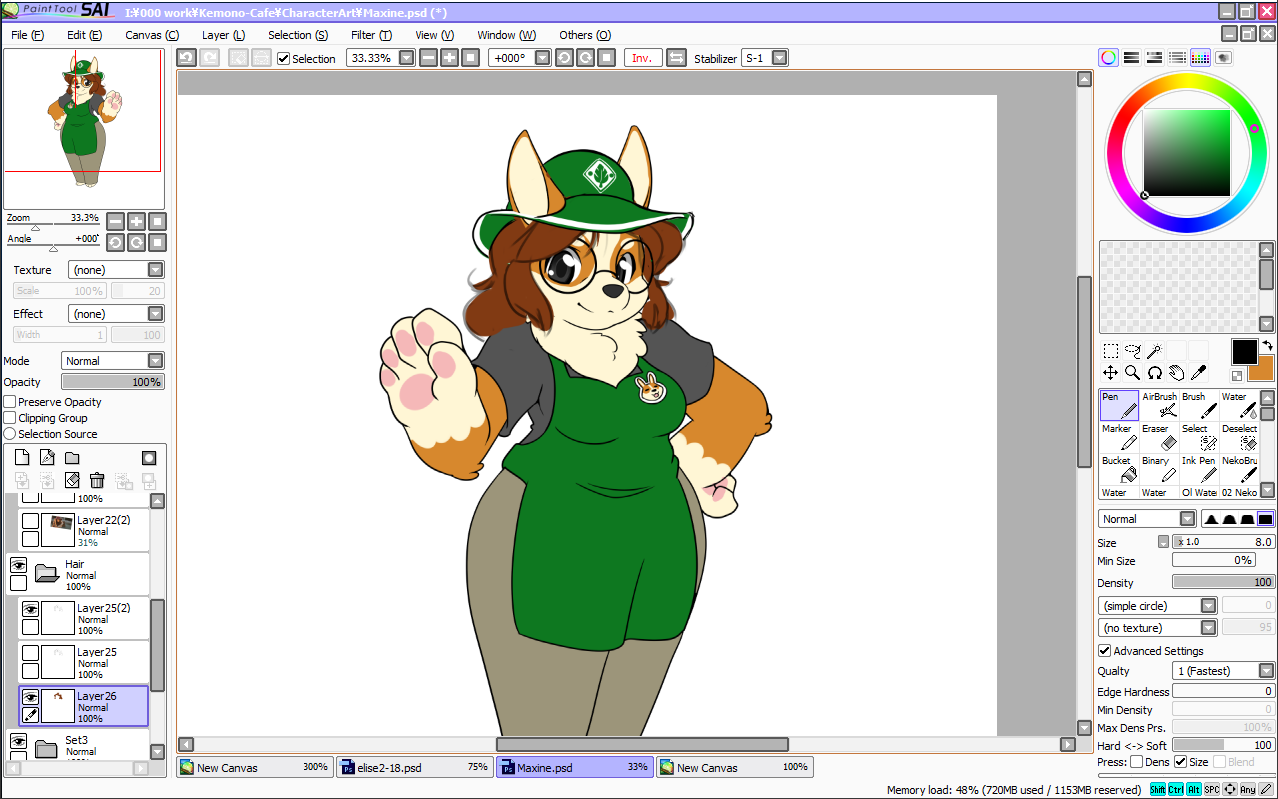Open the simple circle shape dropdown
Image resolution: width=1278 pixels, height=799 pixels.
(x=1208, y=606)
